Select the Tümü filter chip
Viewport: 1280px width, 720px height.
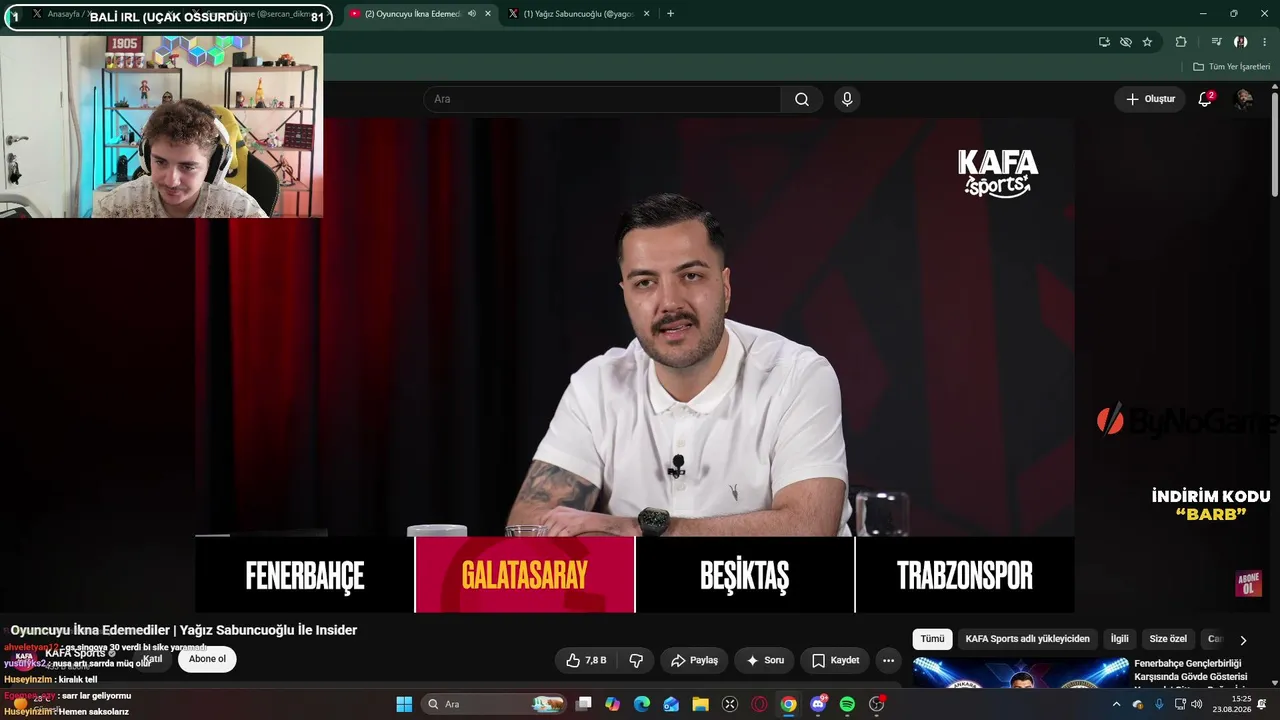(932, 639)
